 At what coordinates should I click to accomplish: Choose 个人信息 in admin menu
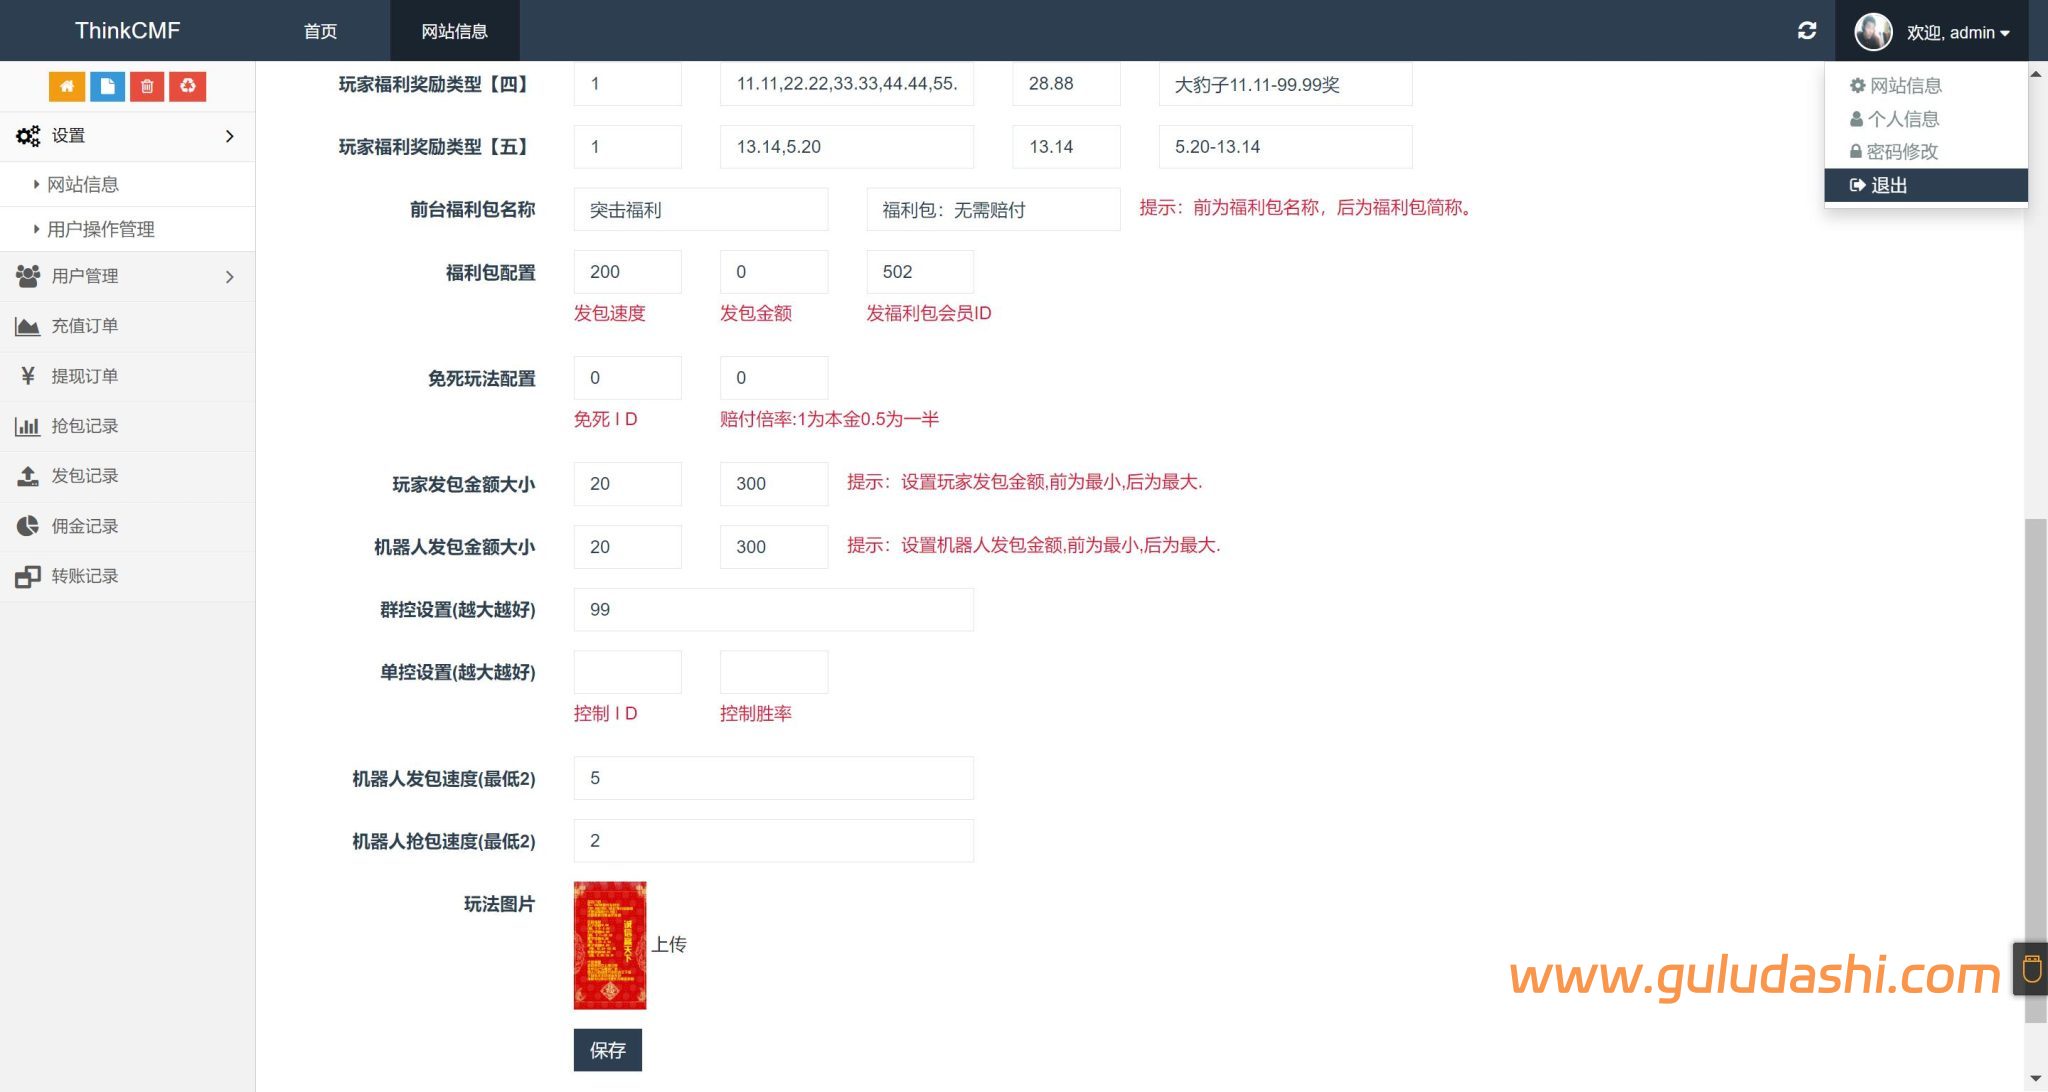coord(1925,118)
